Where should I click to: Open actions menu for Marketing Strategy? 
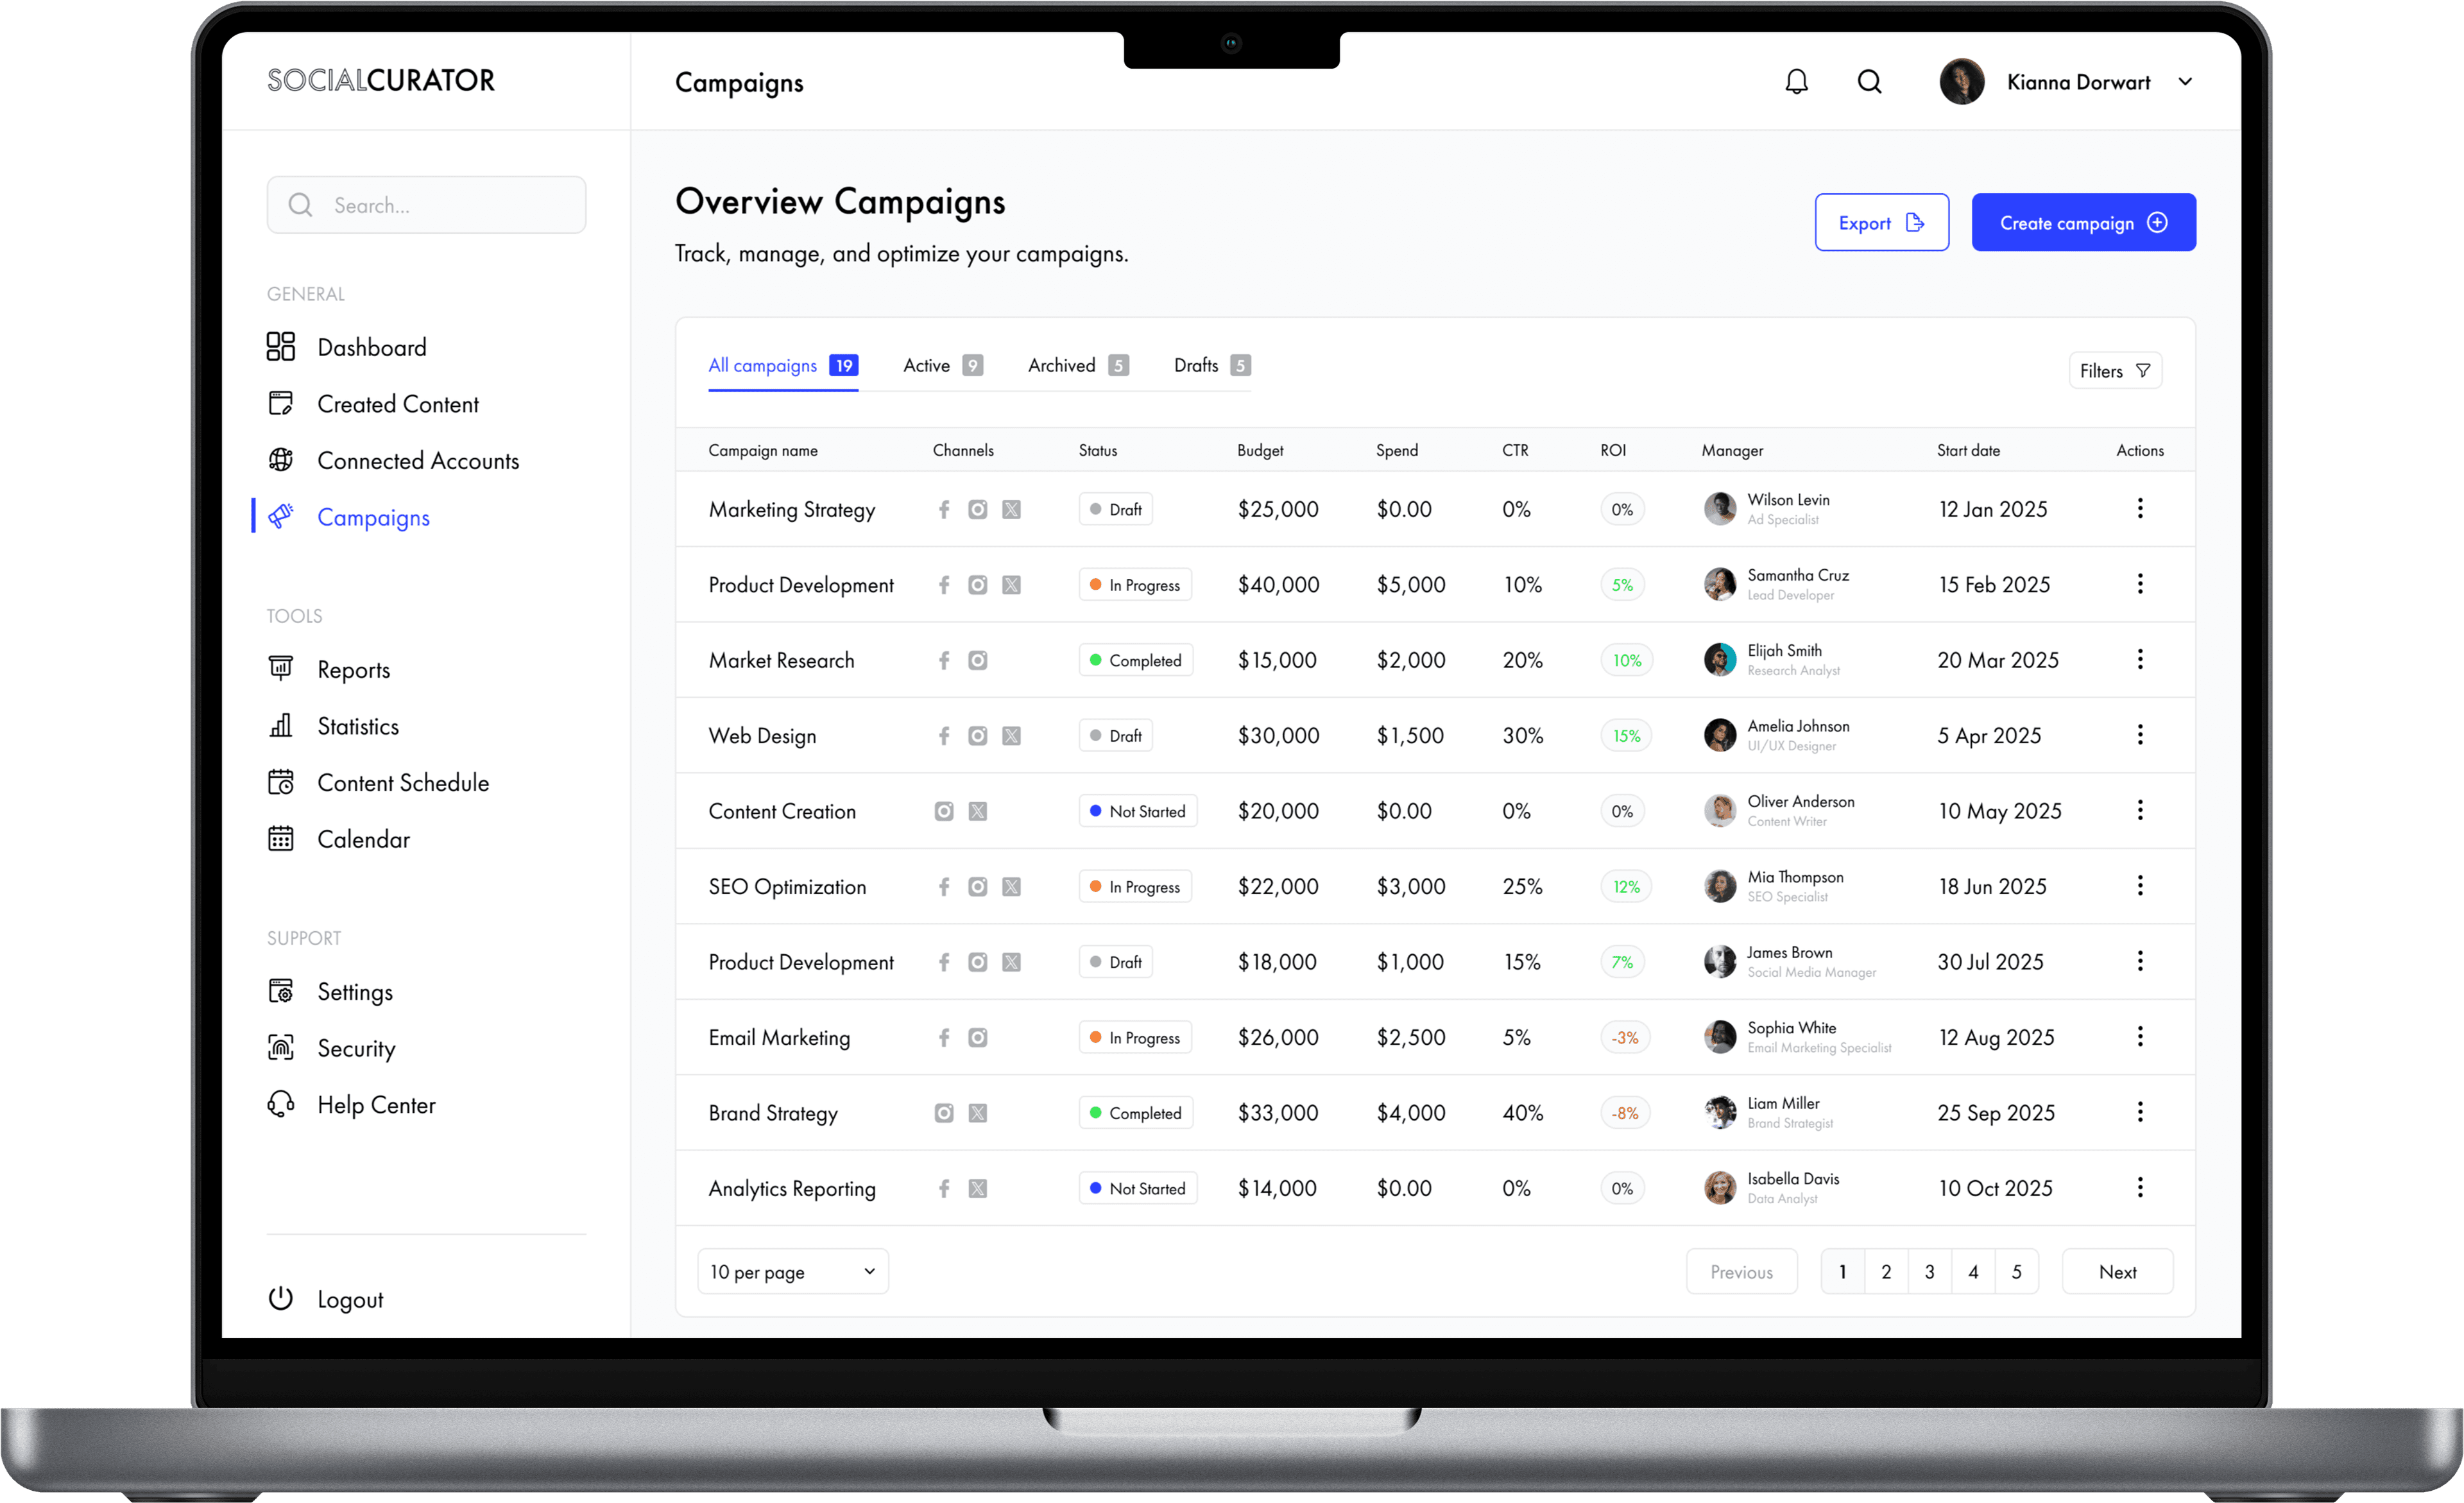pyautogui.click(x=2140, y=509)
